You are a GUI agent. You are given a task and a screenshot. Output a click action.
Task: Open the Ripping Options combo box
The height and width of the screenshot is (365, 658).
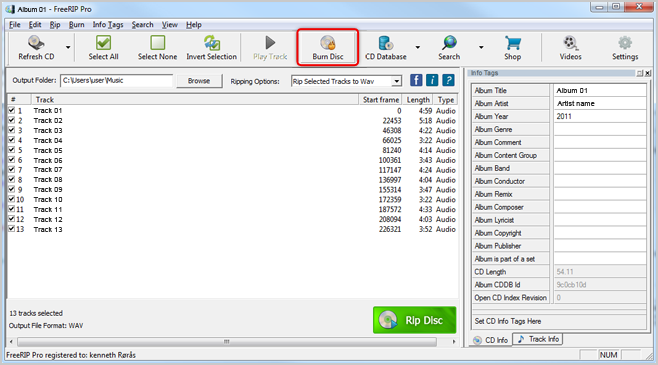[347, 81]
